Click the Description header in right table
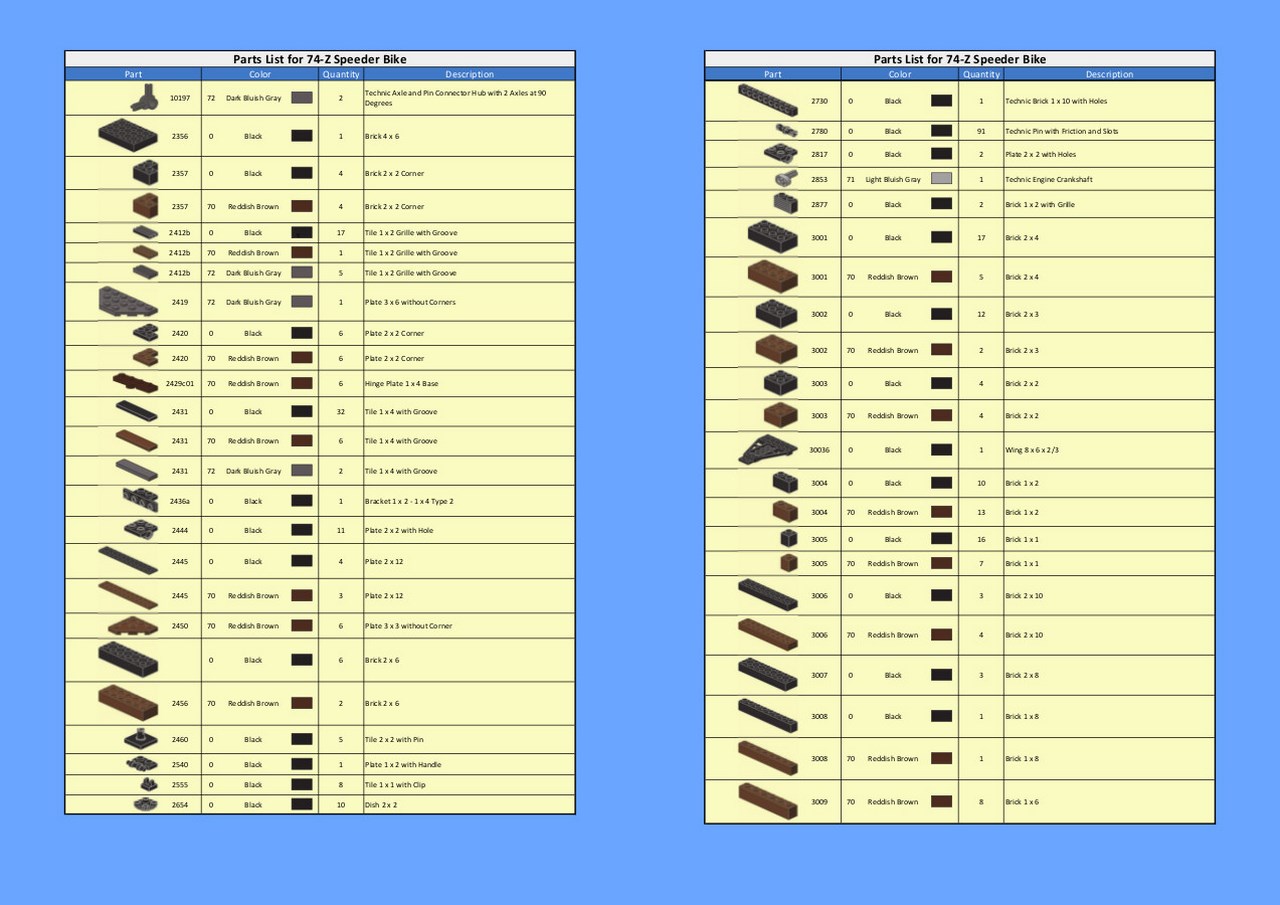Image resolution: width=1280 pixels, height=905 pixels. point(1110,74)
